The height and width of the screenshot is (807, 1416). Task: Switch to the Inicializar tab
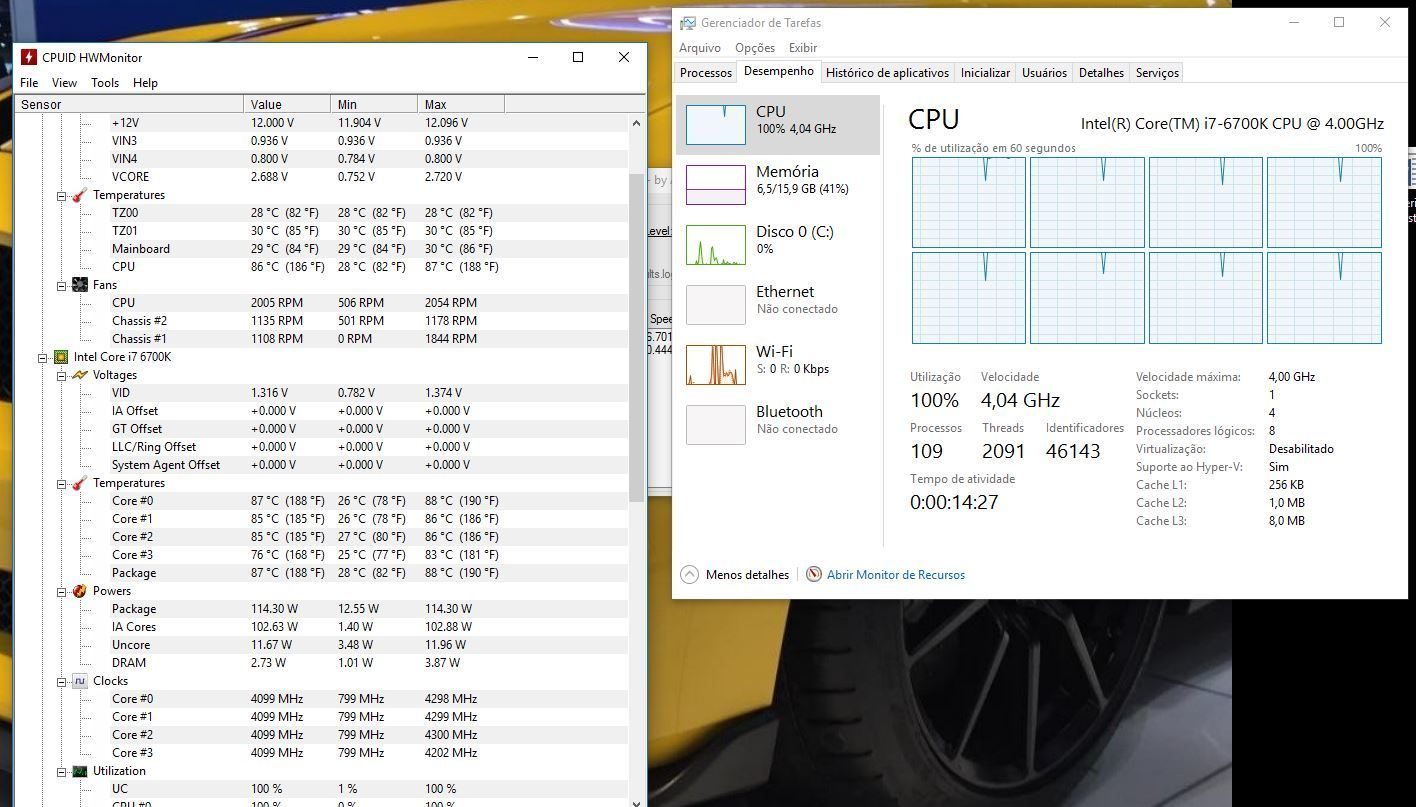(985, 73)
